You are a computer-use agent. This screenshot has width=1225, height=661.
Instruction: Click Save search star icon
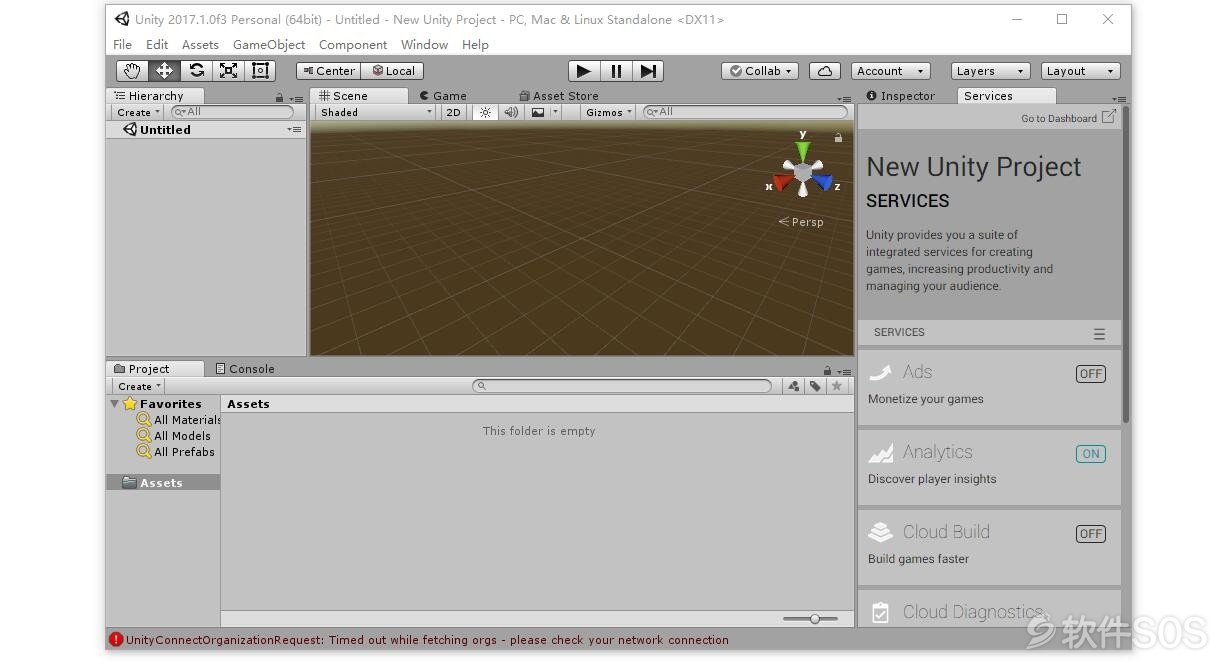(837, 386)
